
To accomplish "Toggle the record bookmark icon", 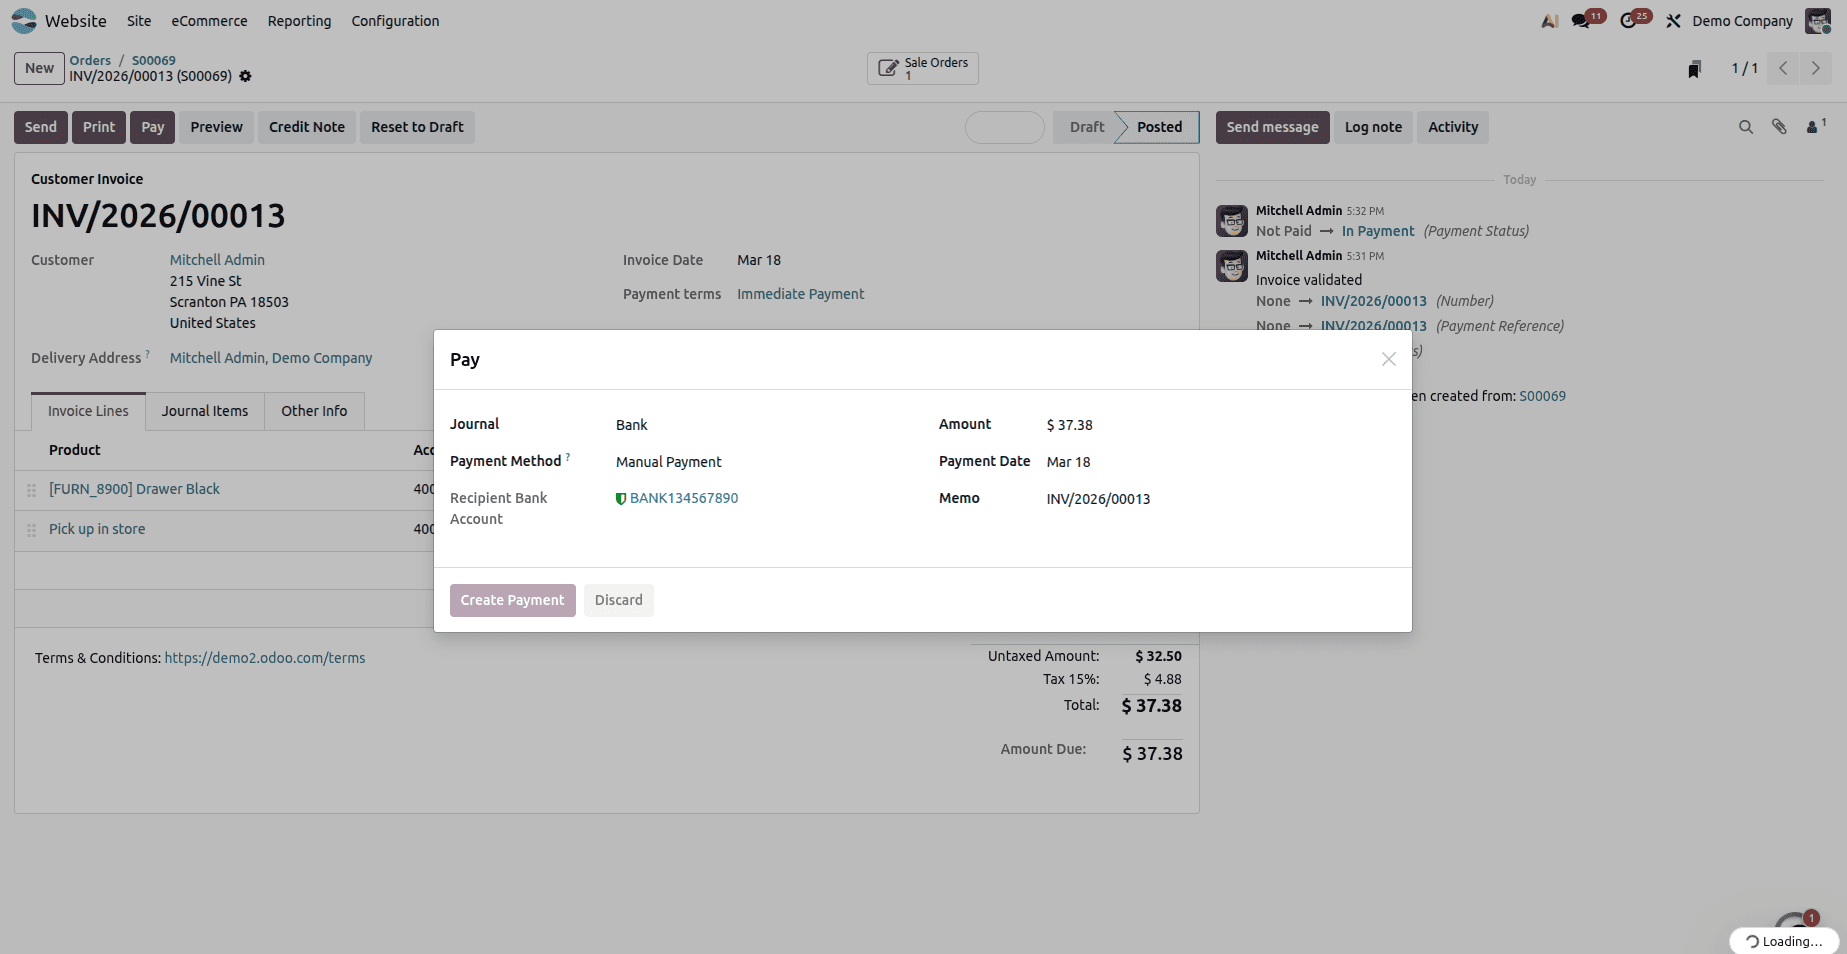I will (1692, 67).
